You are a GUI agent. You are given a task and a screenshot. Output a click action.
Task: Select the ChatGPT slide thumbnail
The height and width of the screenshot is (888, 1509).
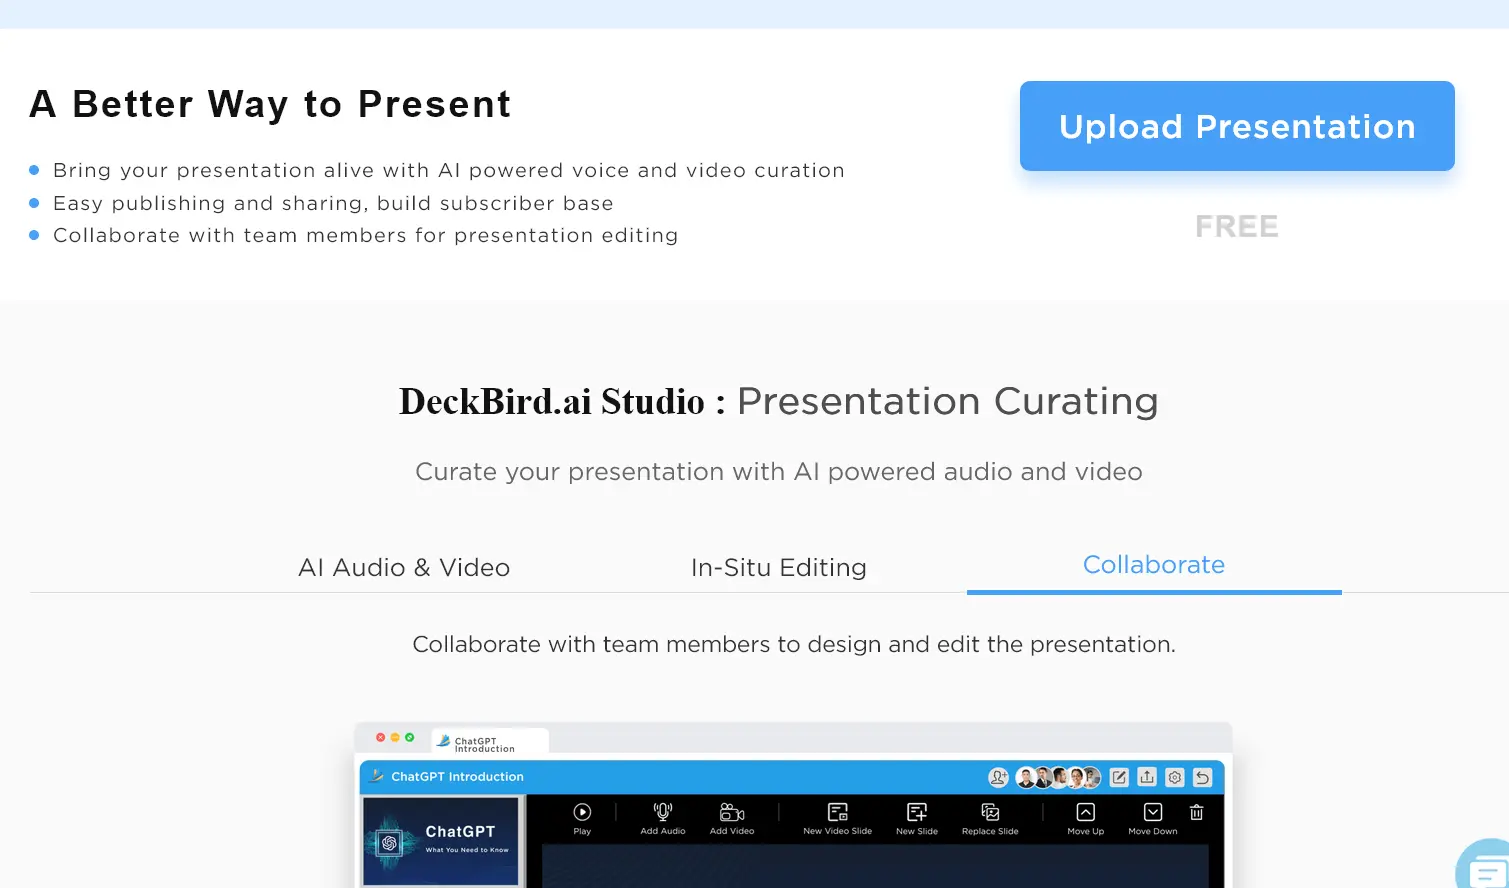pos(441,840)
